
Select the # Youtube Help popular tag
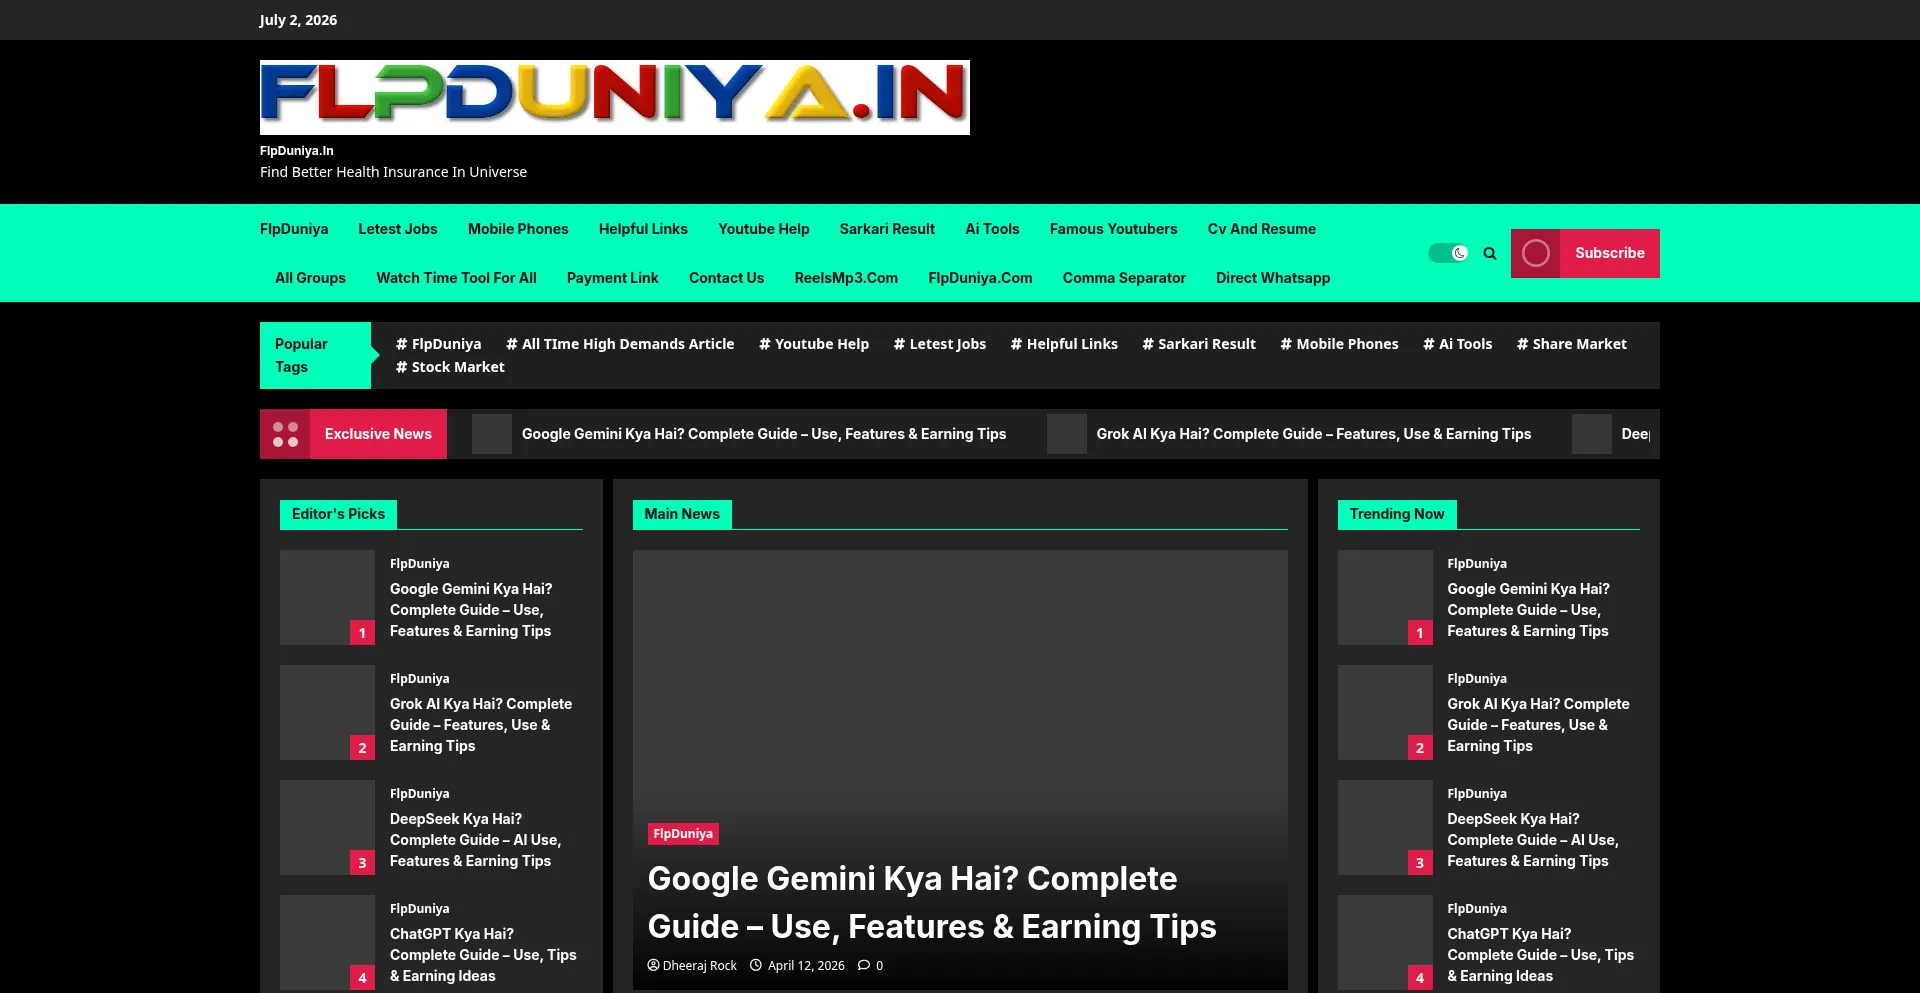(x=814, y=344)
